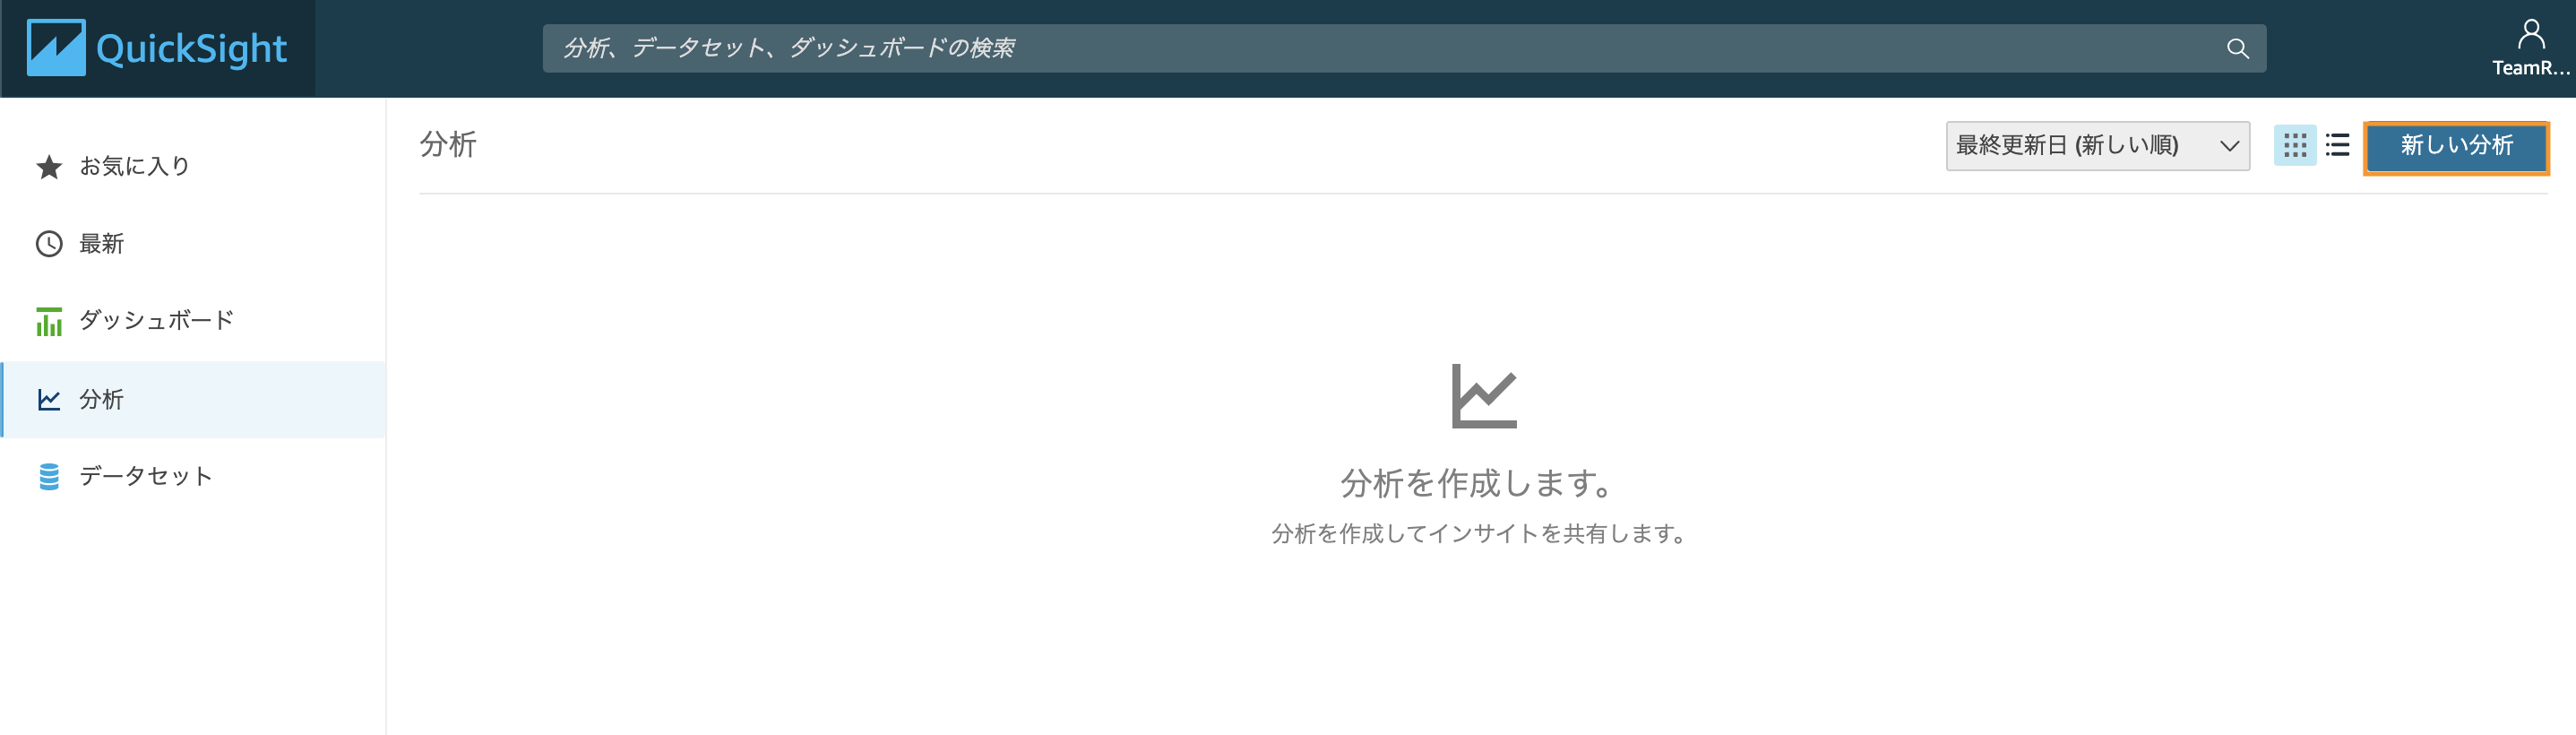
Task: Click the 分析、データセット、ダッシュボードの検索 search field
Action: [x=1403, y=48]
